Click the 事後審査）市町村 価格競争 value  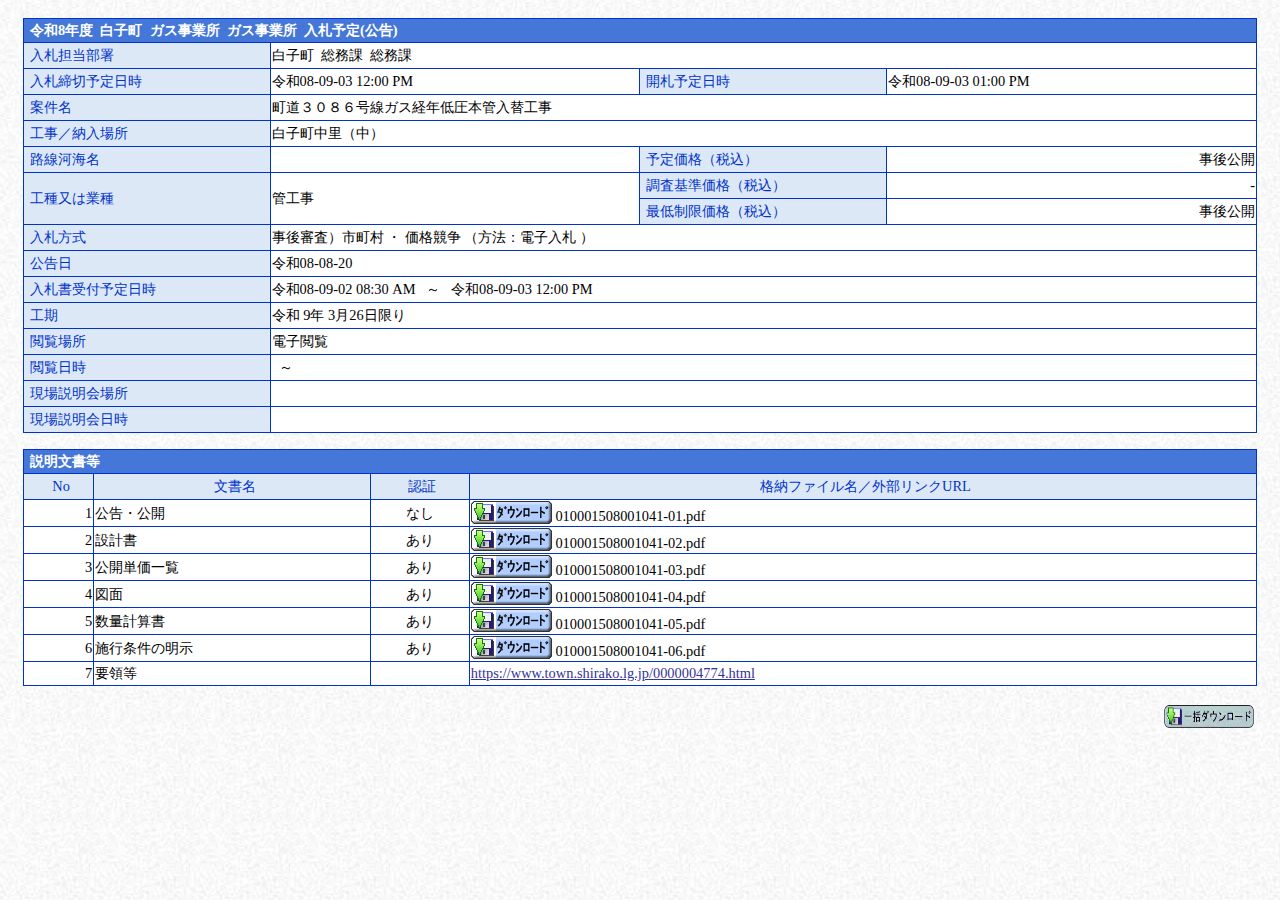point(432,237)
